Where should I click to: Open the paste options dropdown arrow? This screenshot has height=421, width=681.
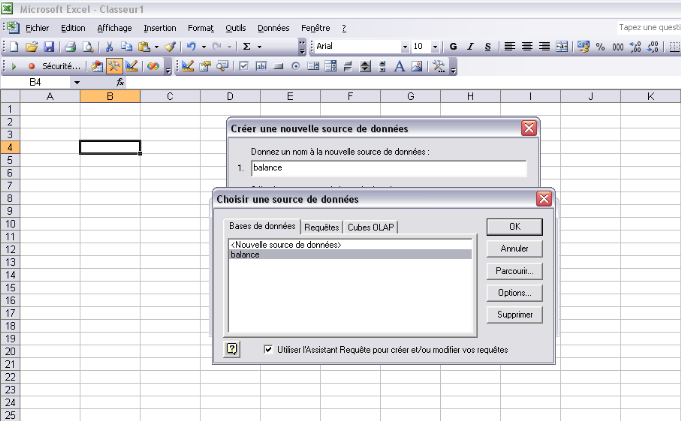pyautogui.click(x=156, y=46)
